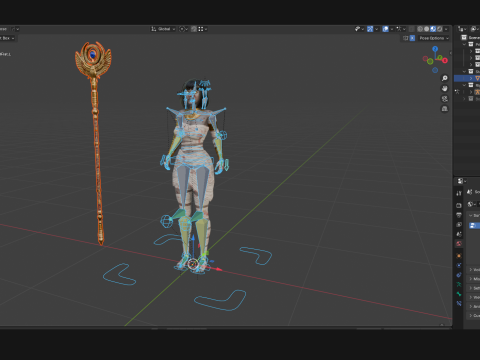Viewport: 480px width, 360px height.
Task: Open the Scene properties tab
Action: click(459, 234)
